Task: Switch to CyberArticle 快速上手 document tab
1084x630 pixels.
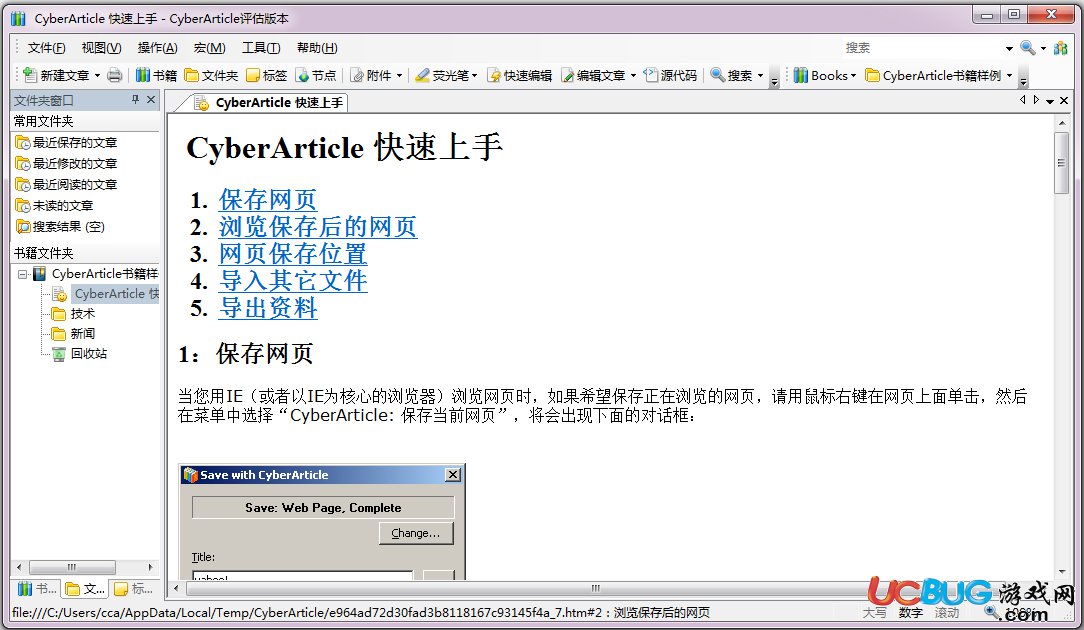Action: click(x=270, y=103)
